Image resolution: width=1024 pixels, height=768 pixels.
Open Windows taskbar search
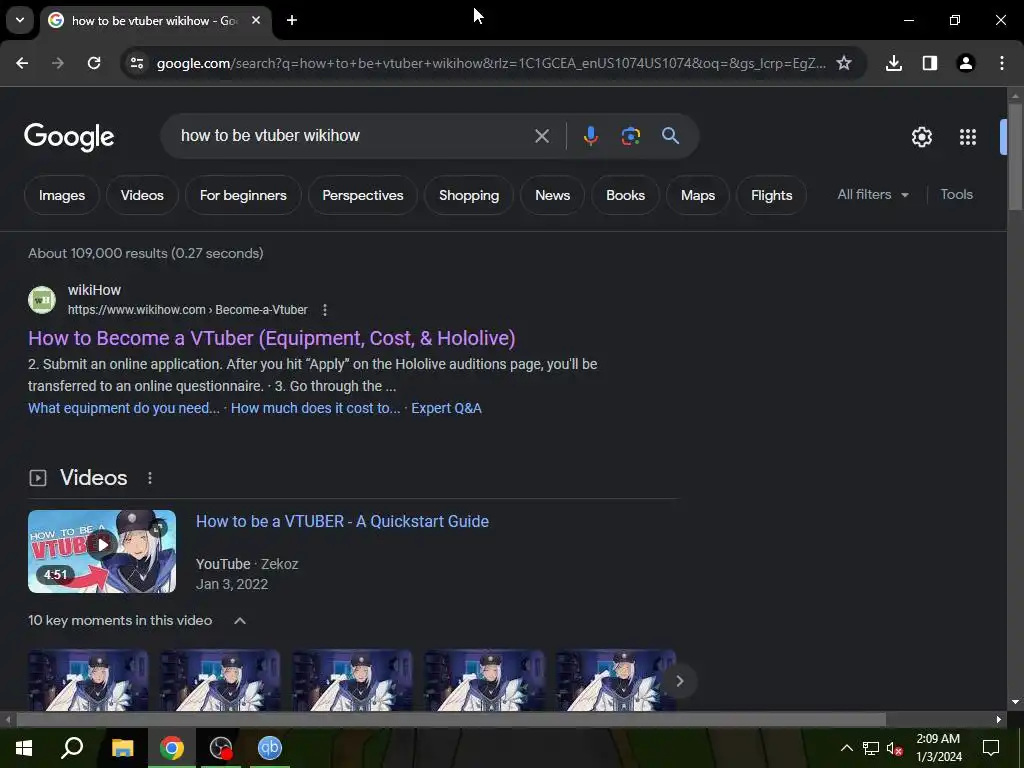[x=72, y=748]
